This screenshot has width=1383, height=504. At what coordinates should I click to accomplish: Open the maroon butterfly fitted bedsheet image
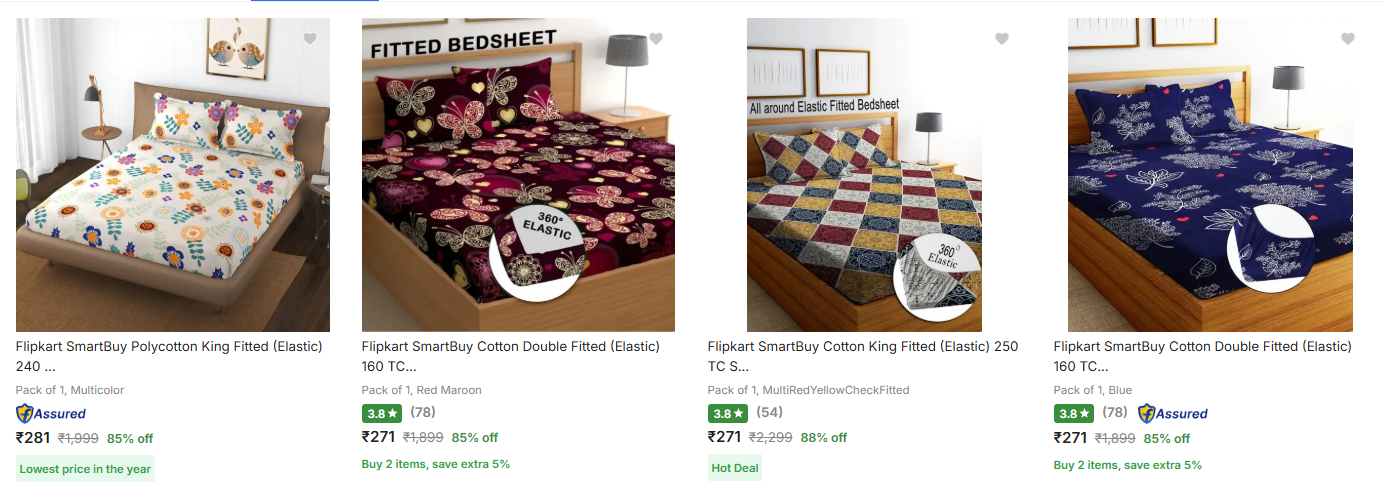pyautogui.click(x=518, y=175)
